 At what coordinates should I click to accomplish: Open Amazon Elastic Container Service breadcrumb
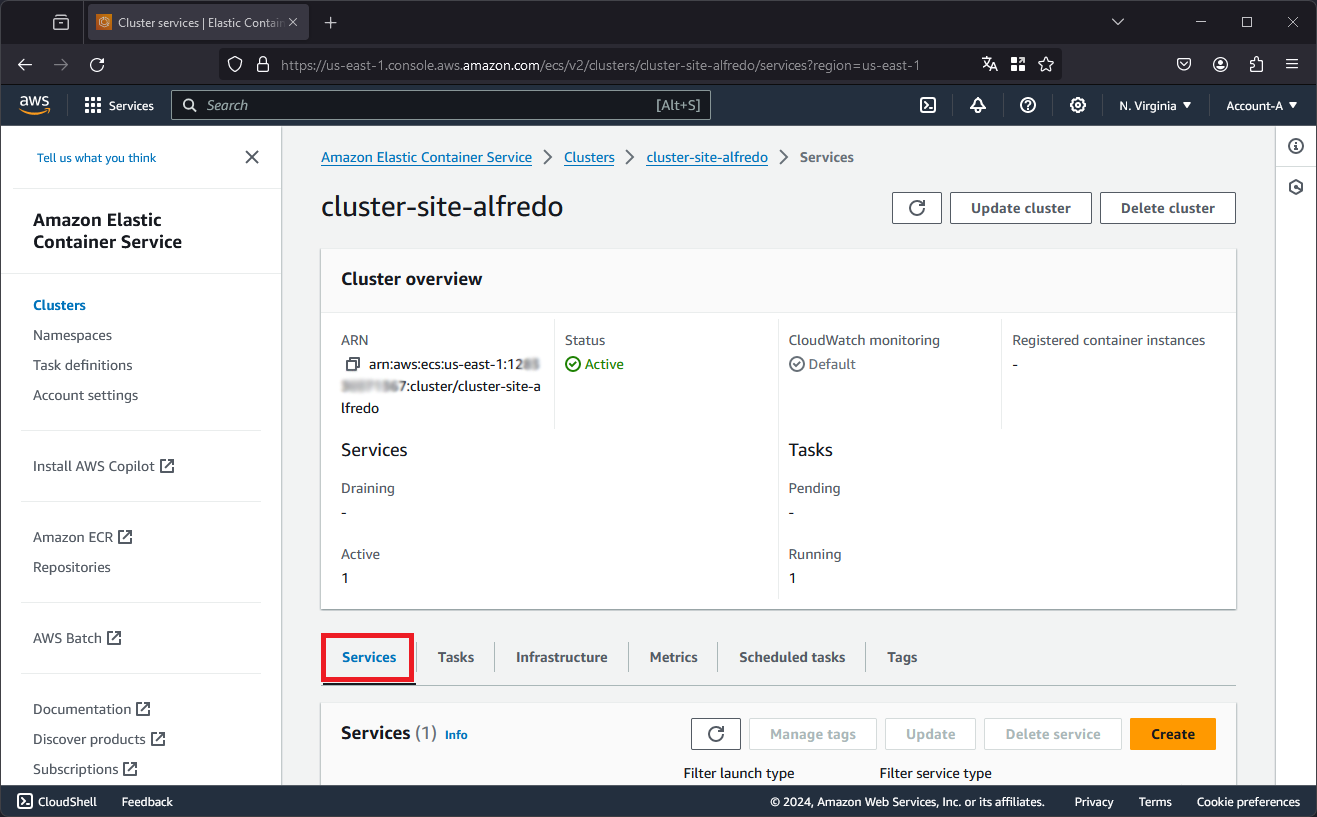point(427,157)
